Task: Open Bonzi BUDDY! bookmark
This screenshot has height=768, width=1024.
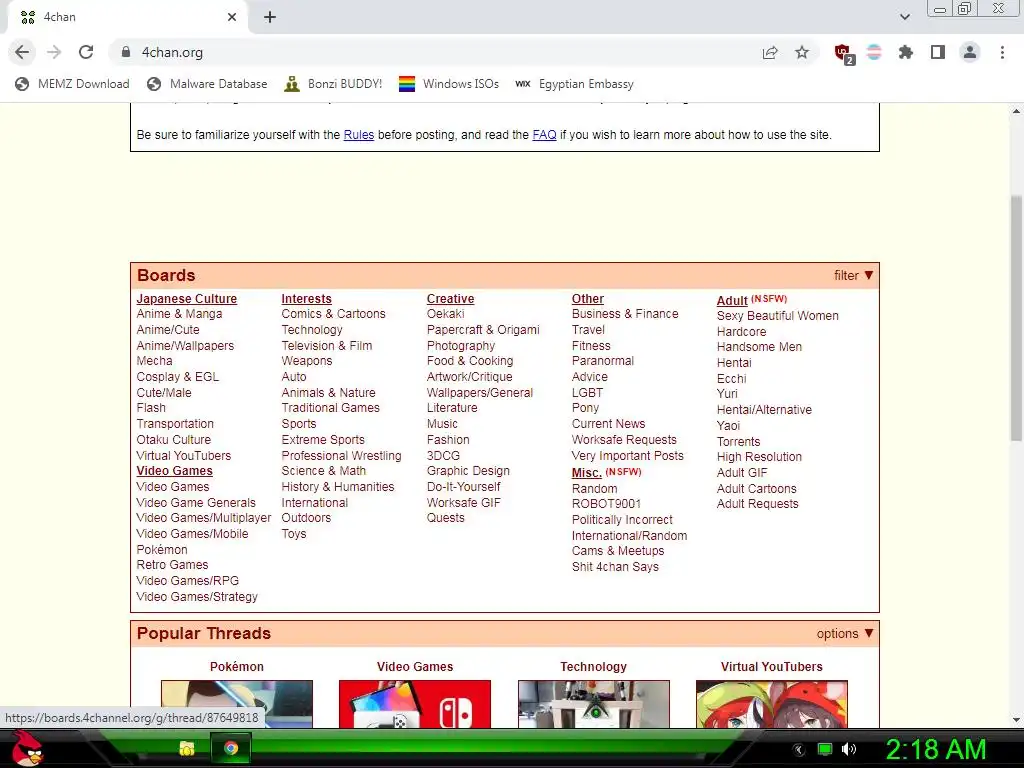Action: coord(333,84)
